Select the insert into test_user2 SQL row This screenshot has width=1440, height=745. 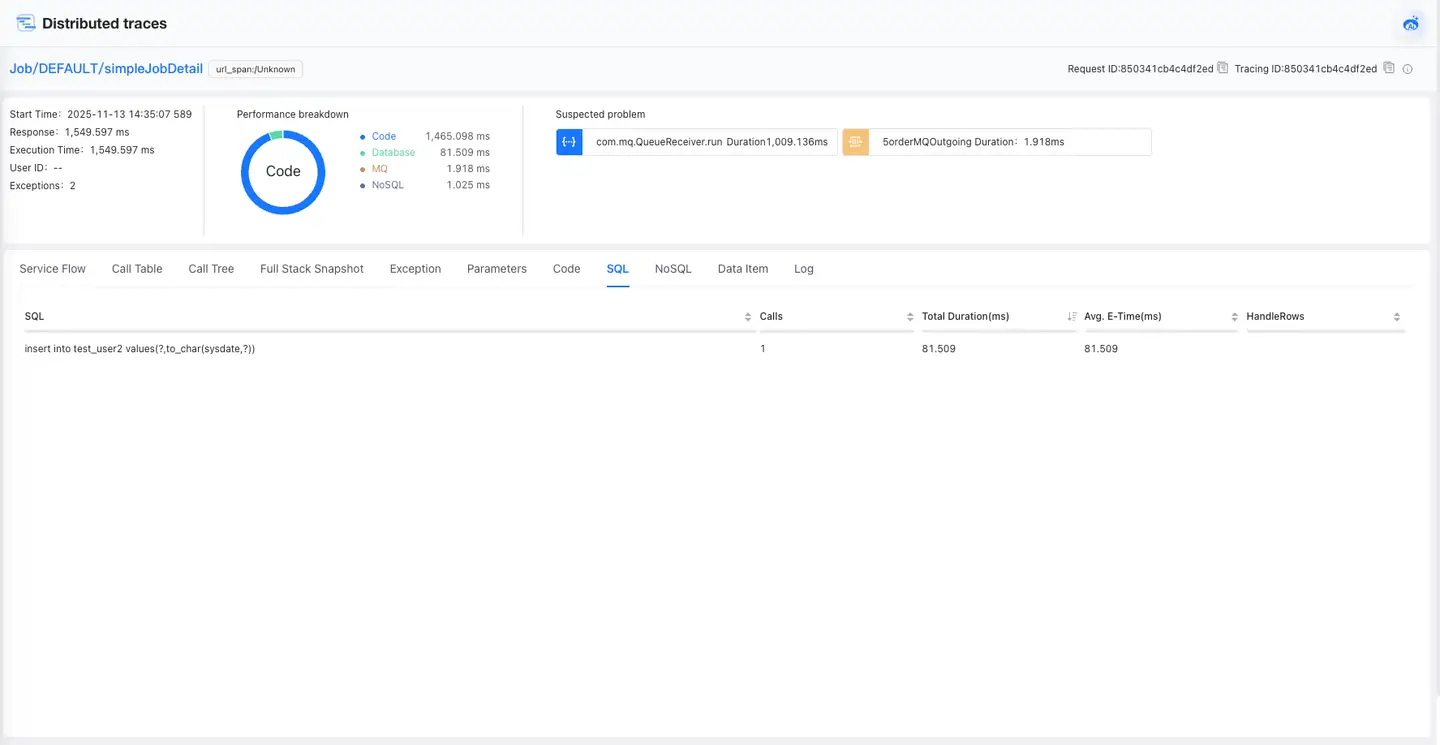[140, 349]
